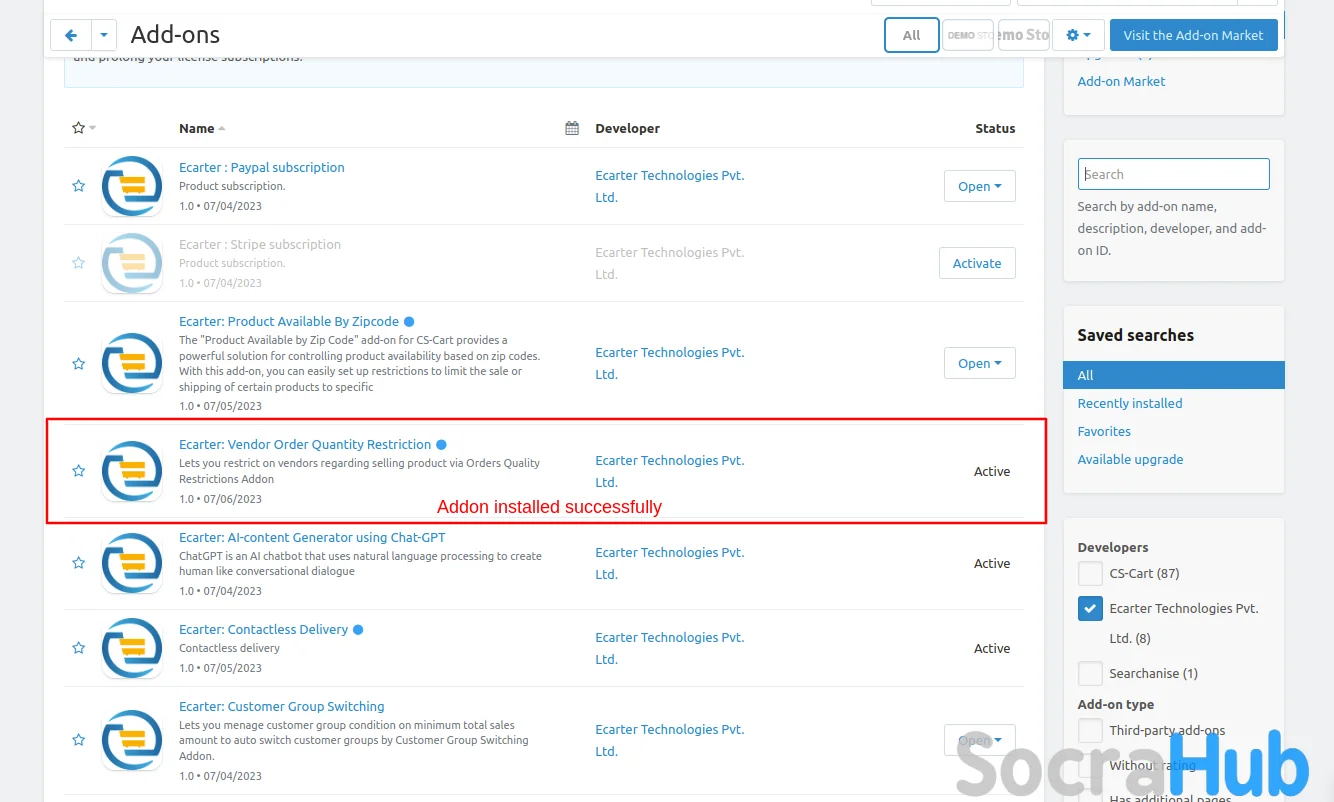Activate the Stripe subscription add-on

click(976, 263)
